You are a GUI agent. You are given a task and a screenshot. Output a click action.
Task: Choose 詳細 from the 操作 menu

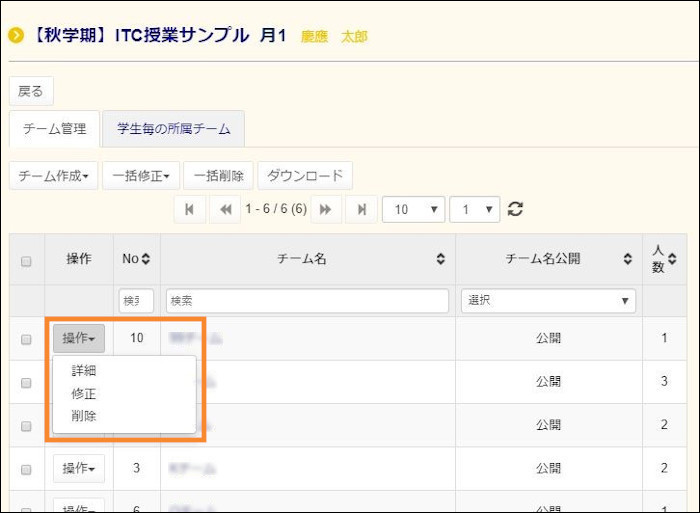[x=84, y=370]
